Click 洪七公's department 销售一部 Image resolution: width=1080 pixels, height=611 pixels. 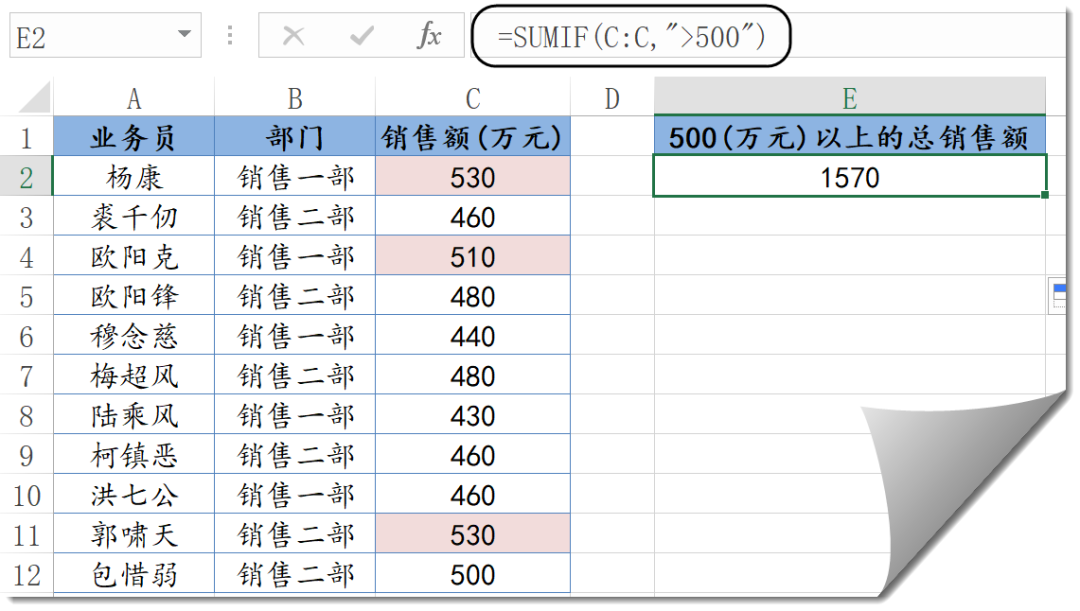pyautogui.click(x=295, y=495)
